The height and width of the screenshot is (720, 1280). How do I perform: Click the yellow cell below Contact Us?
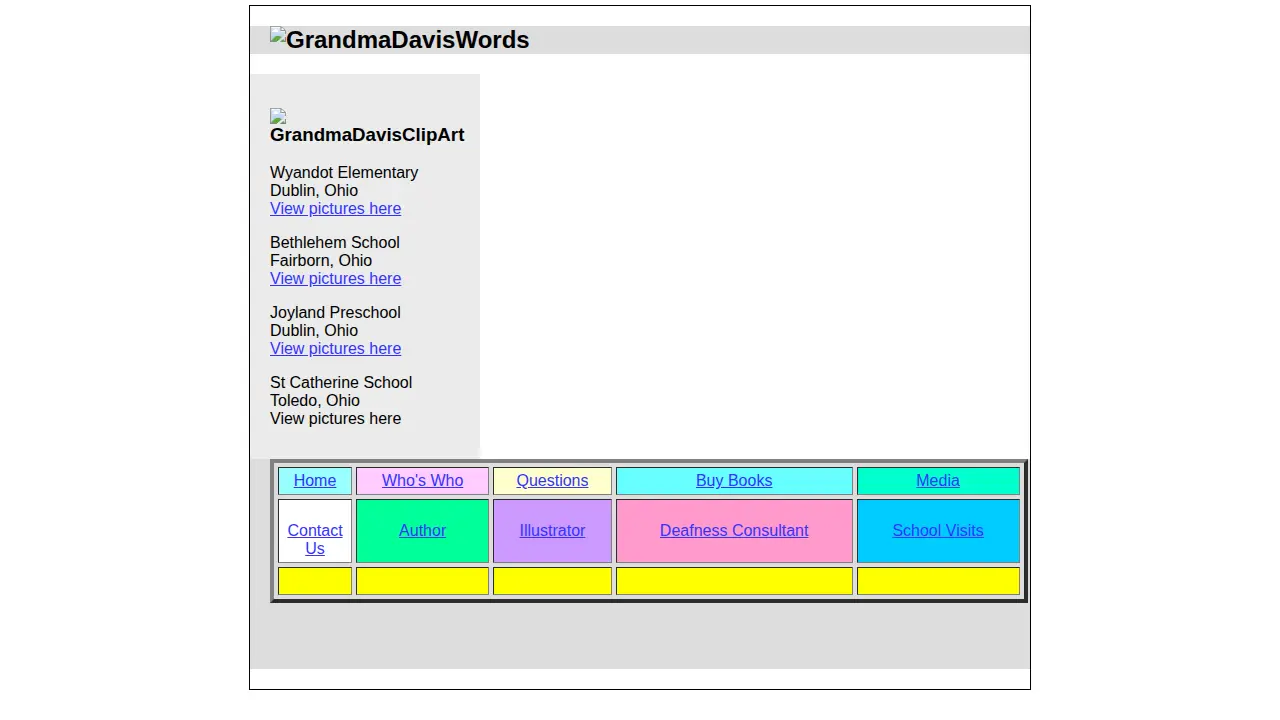[315, 581]
